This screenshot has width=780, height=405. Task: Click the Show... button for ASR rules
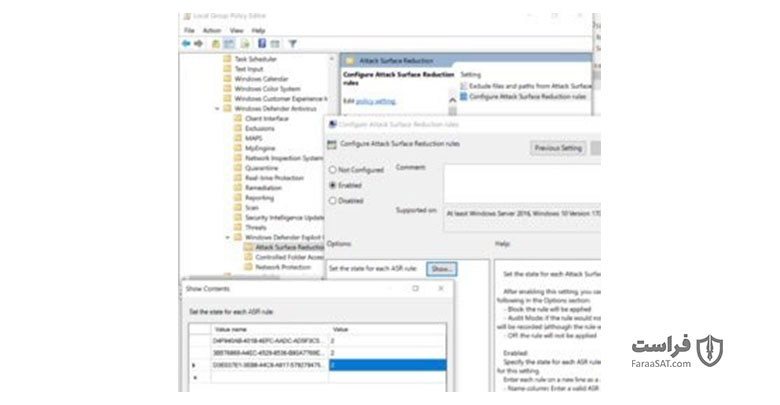click(441, 269)
